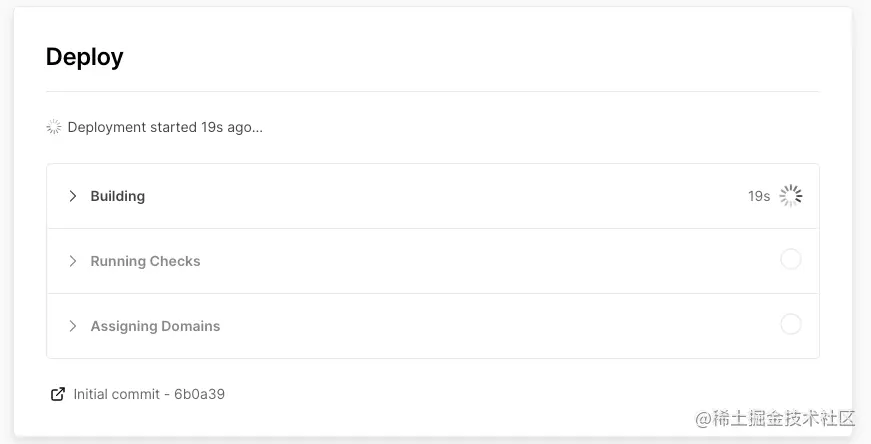Screen dimensions: 871x444
Task: Click the spinner beside Deployment started
Action: tap(54, 127)
